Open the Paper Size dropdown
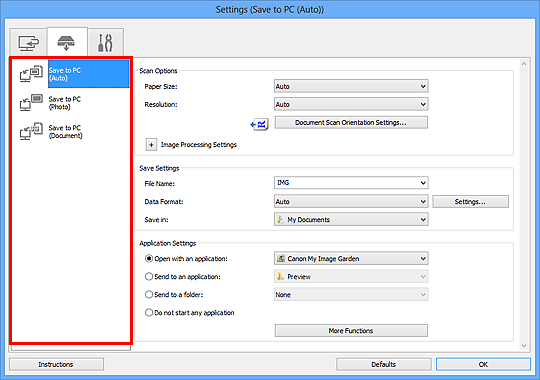540x380 pixels. click(x=351, y=86)
